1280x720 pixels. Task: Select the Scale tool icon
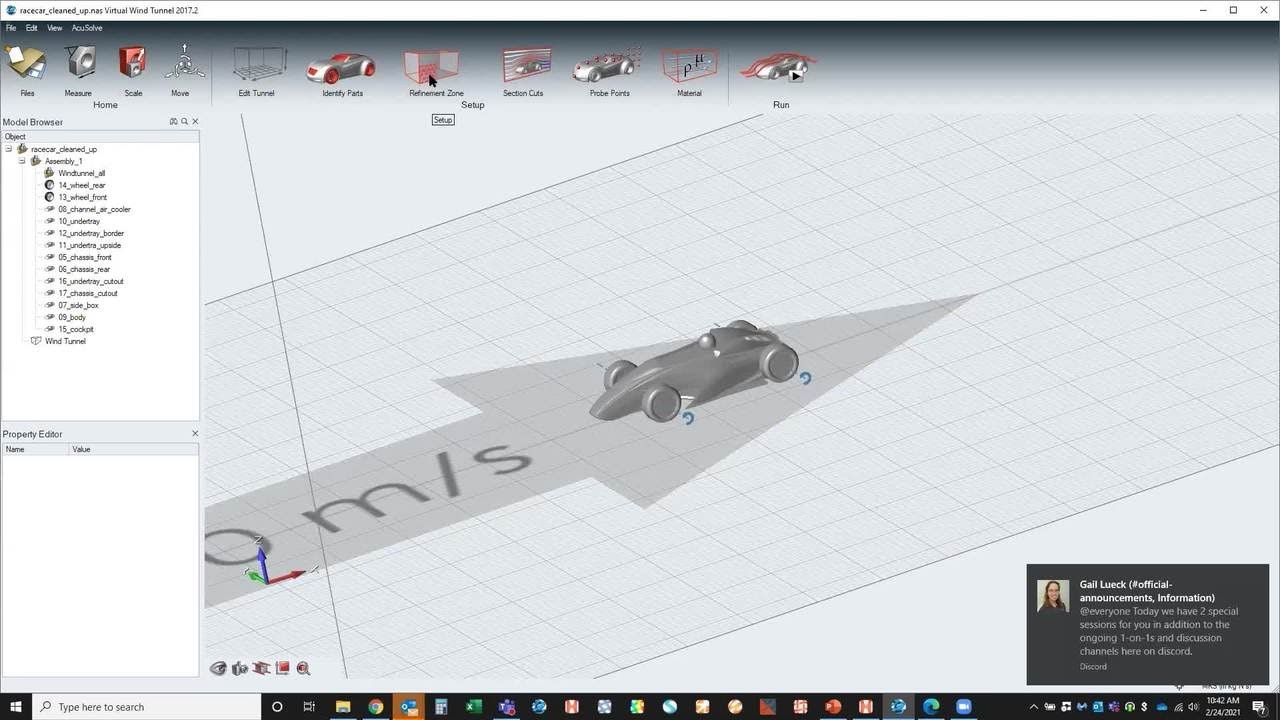tap(132, 63)
